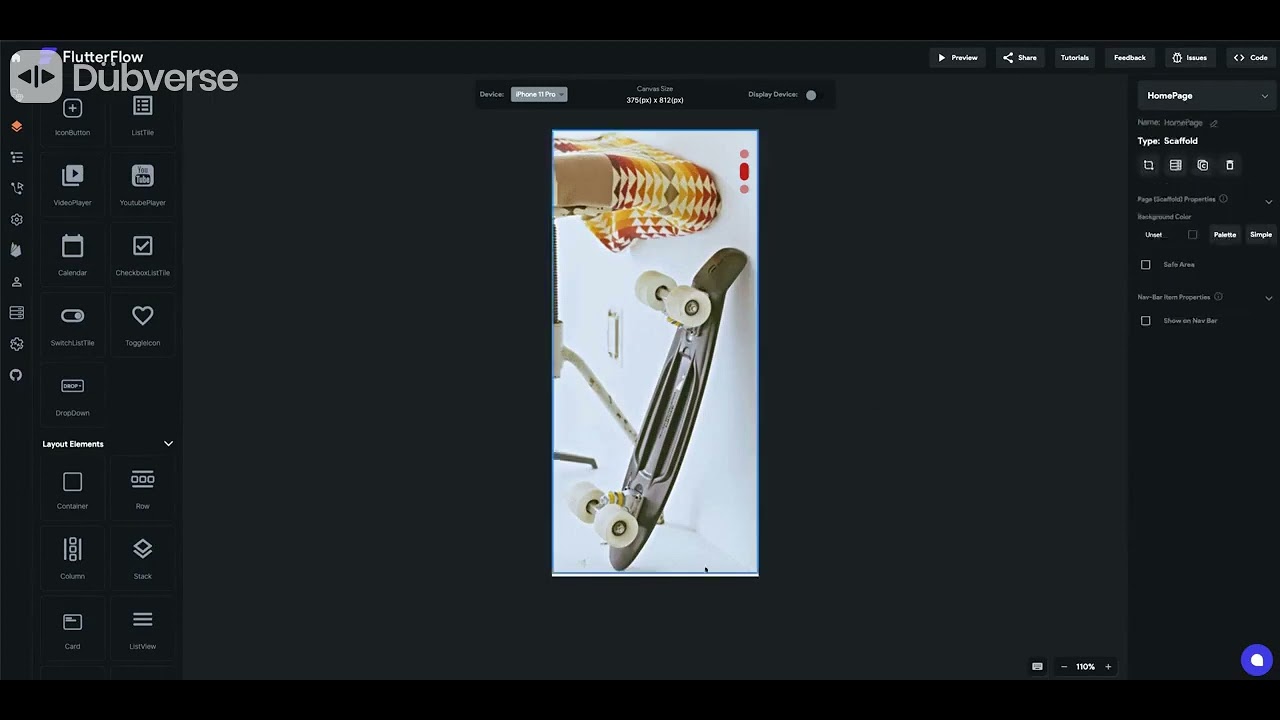The width and height of the screenshot is (1280, 720).
Task: Select the Container layout element
Action: point(72,490)
